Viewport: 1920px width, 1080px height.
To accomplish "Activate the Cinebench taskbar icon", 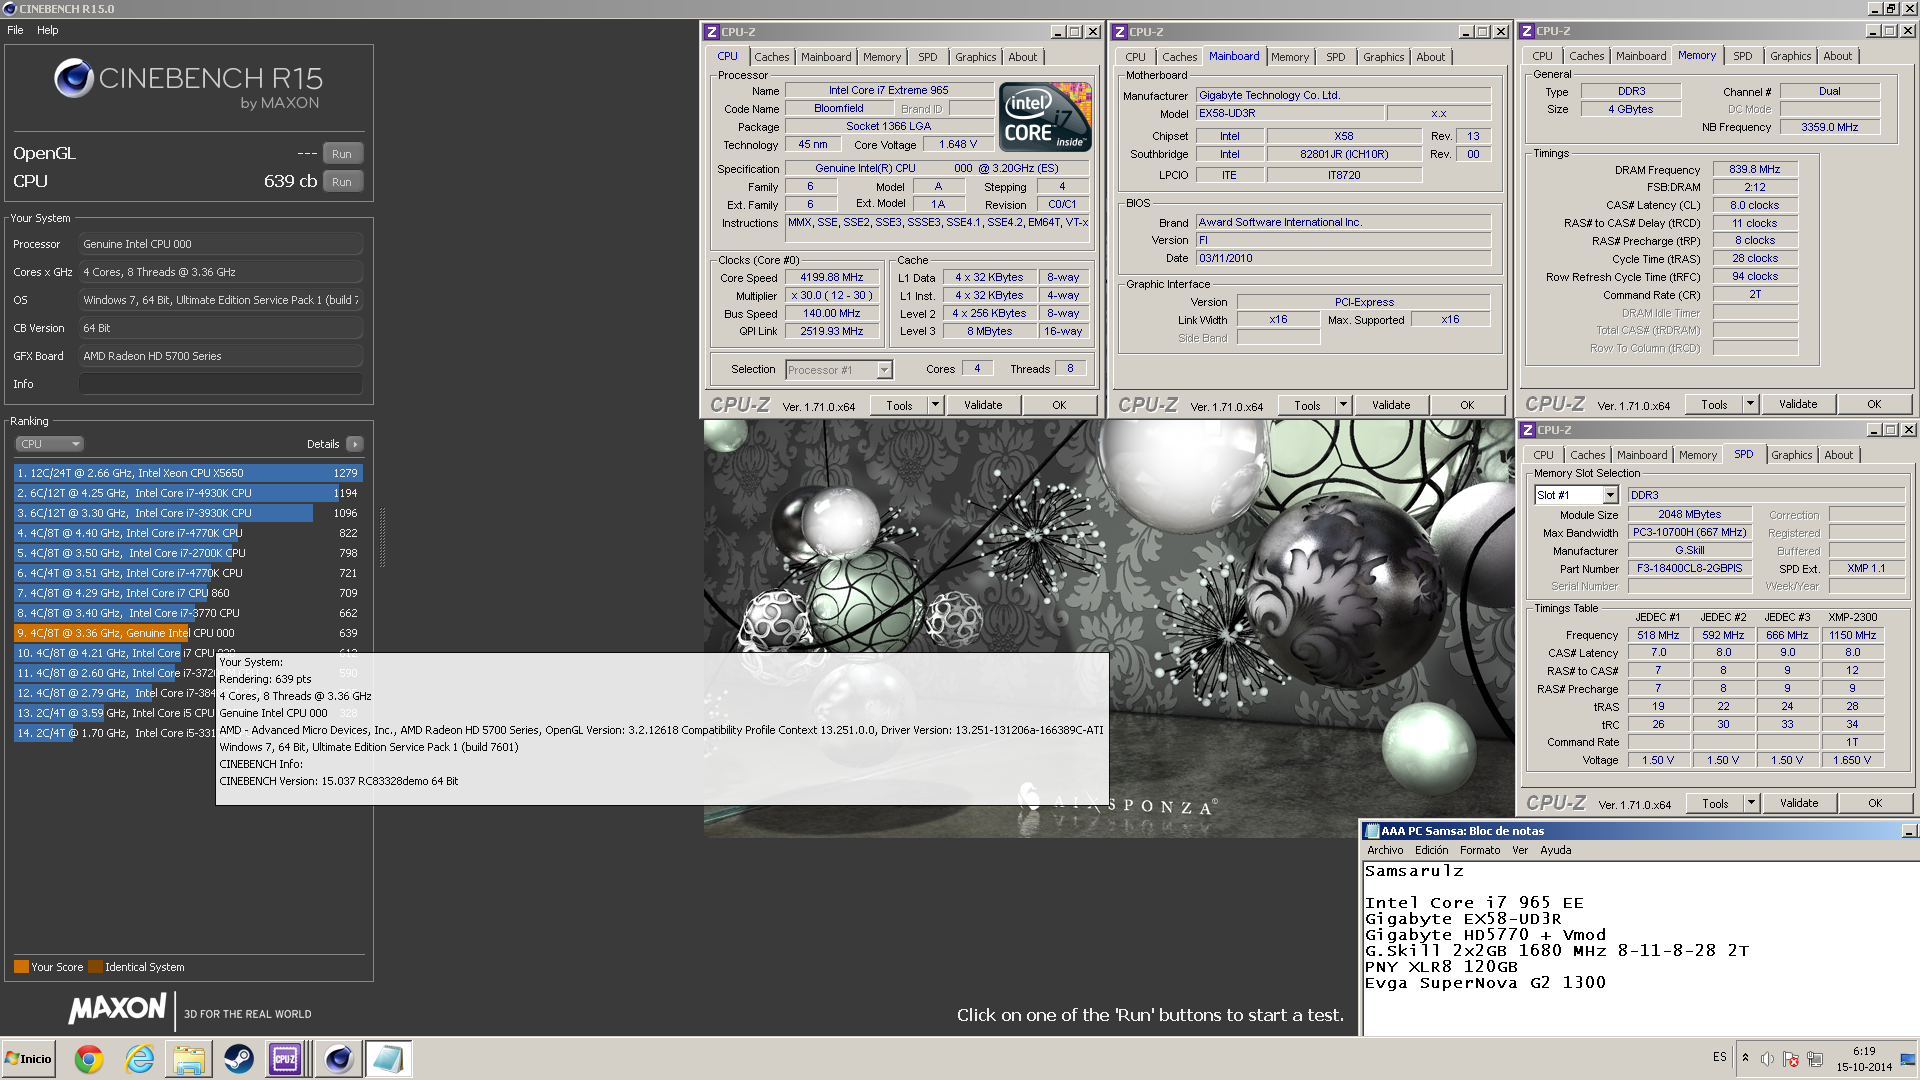I will pyautogui.click(x=339, y=1059).
